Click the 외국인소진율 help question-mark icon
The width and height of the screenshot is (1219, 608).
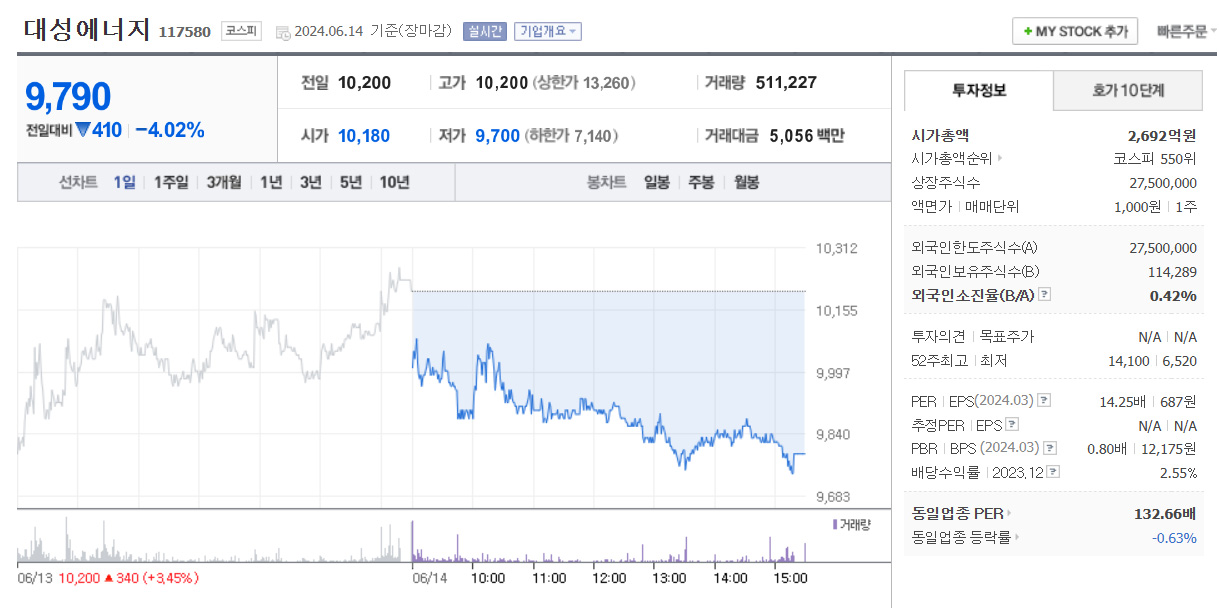click(x=1044, y=295)
